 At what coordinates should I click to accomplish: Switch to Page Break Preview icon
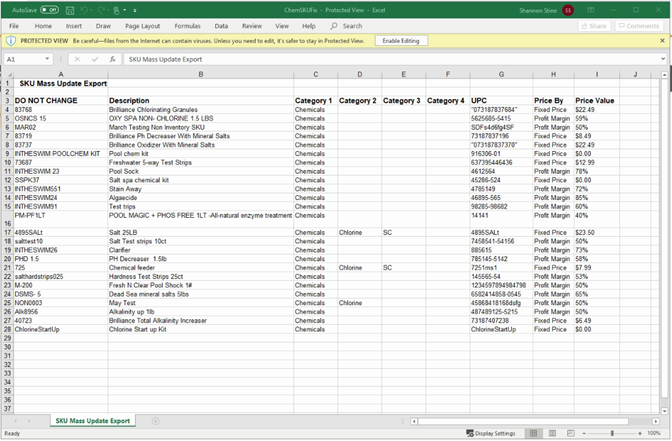(570, 434)
